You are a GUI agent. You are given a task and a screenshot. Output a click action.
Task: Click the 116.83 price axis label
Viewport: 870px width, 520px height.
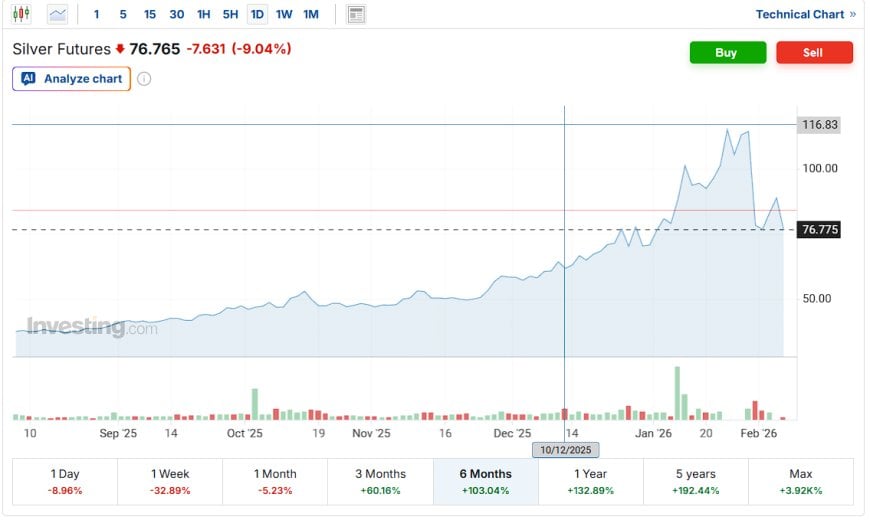click(x=820, y=125)
